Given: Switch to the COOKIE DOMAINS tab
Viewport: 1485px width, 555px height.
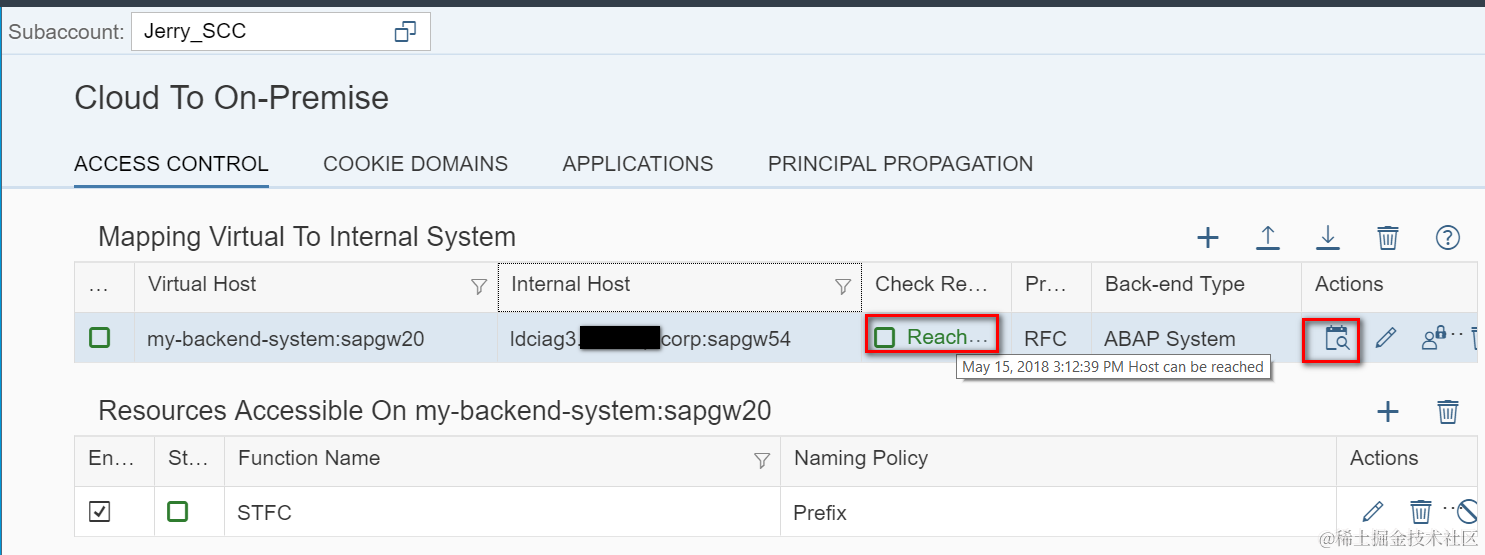Looking at the screenshot, I should [415, 164].
